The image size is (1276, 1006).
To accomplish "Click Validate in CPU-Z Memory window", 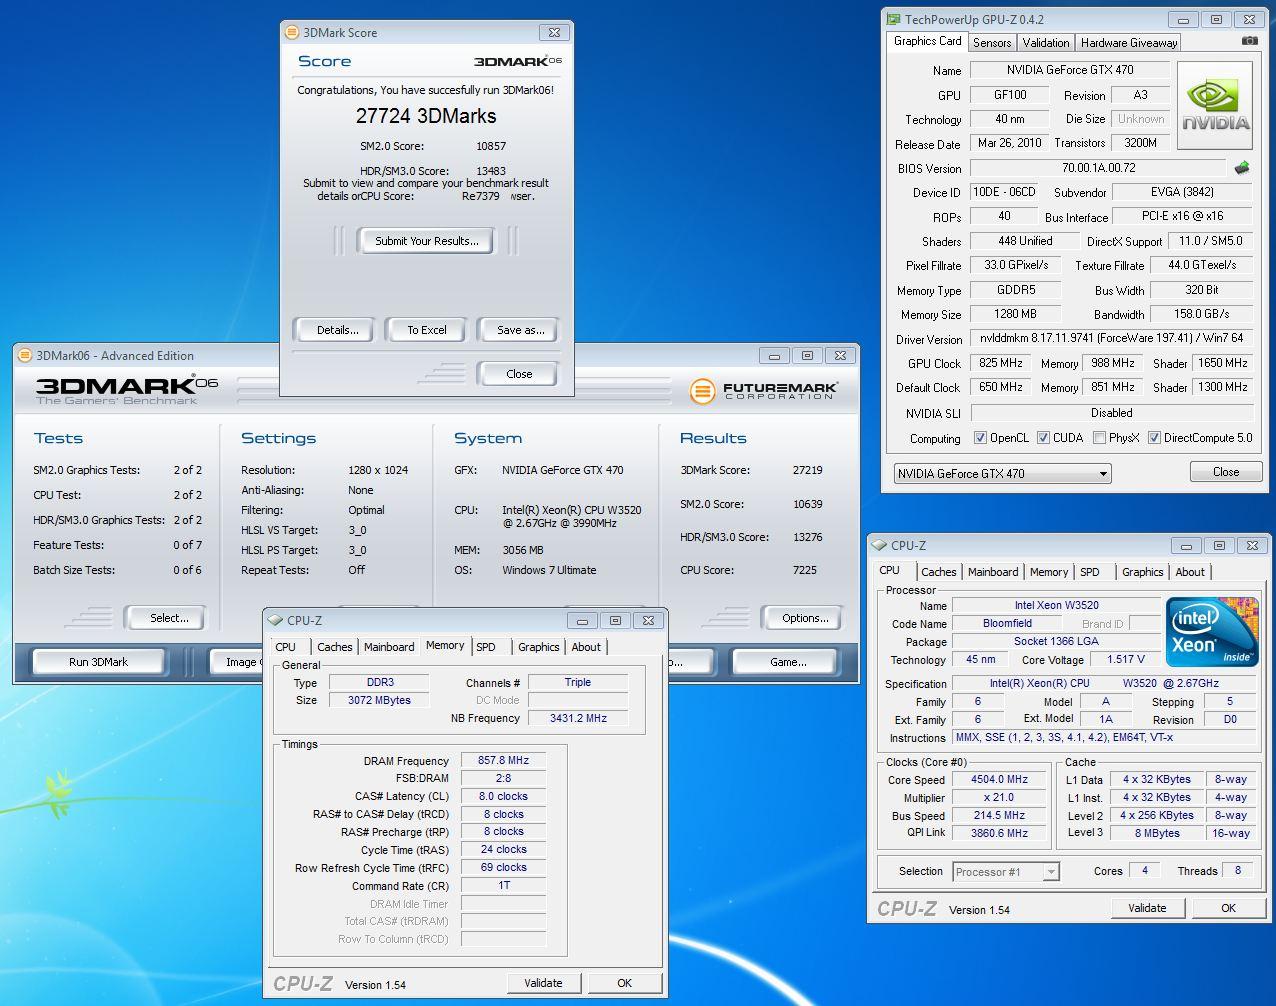I will [x=543, y=983].
